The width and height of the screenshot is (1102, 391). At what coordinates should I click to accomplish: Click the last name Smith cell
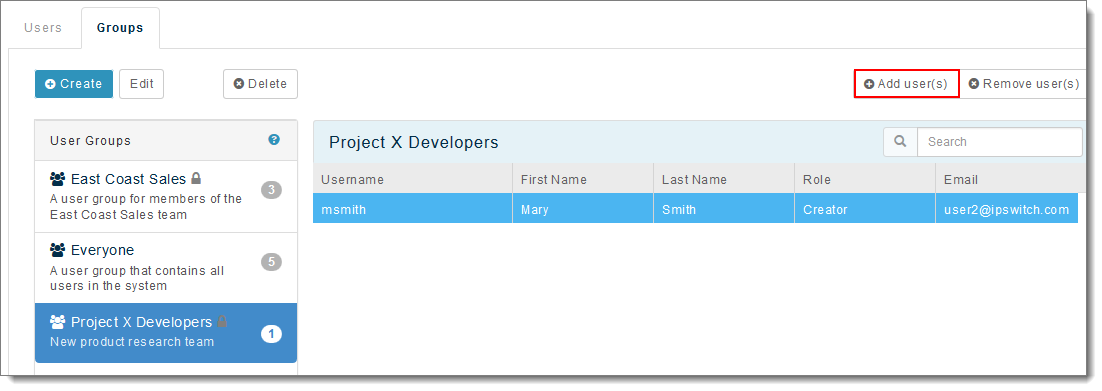pyautogui.click(x=725, y=209)
